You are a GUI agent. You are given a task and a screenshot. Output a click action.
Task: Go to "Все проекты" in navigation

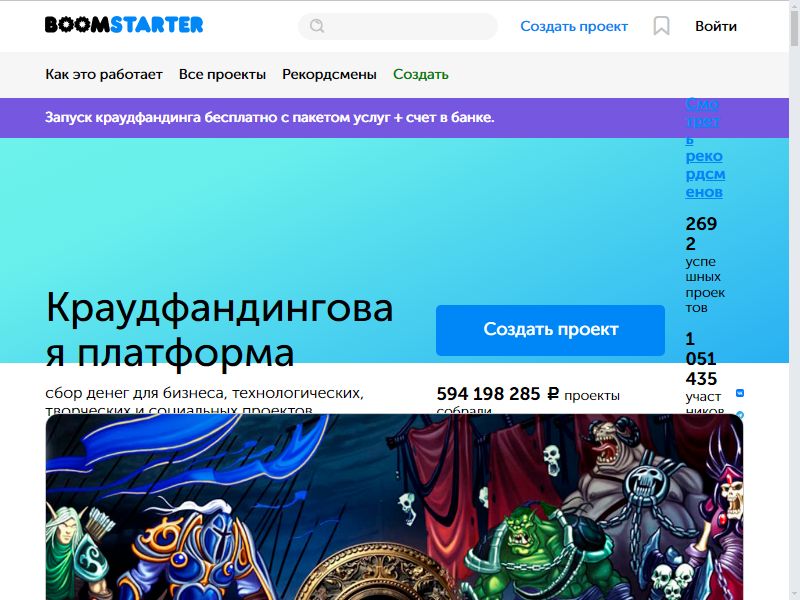click(222, 74)
